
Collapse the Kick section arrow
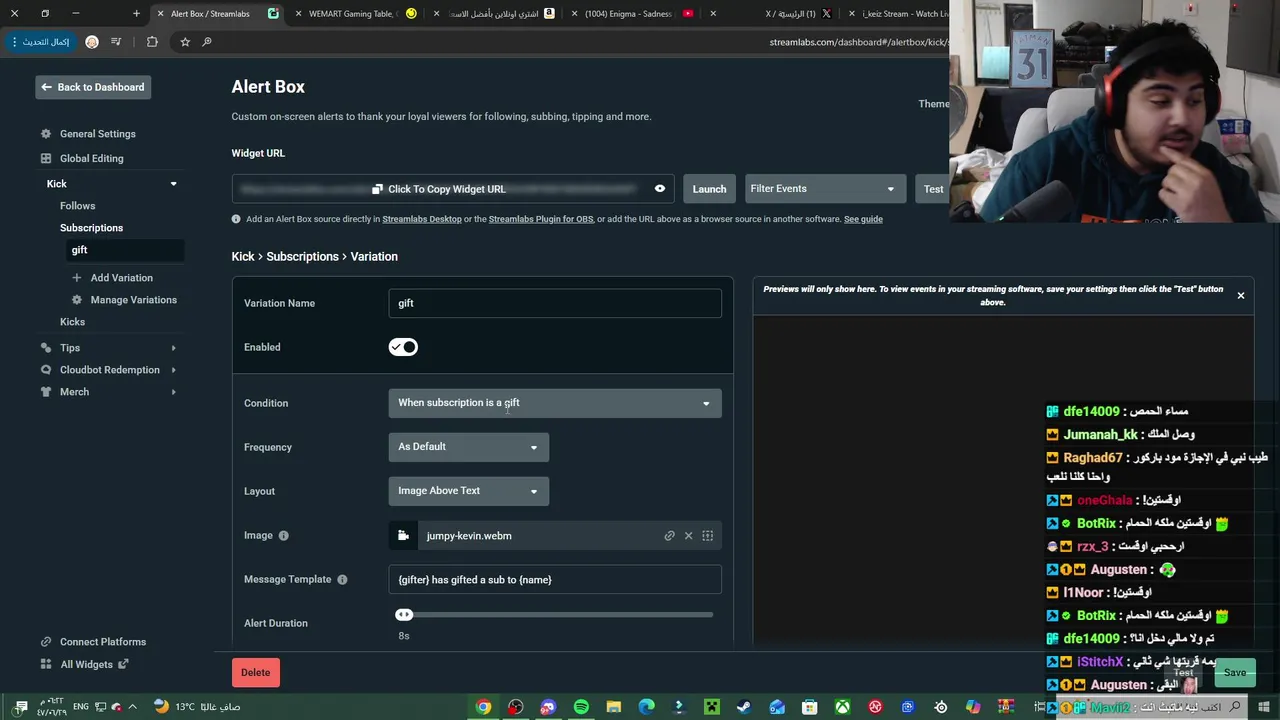[x=173, y=184]
